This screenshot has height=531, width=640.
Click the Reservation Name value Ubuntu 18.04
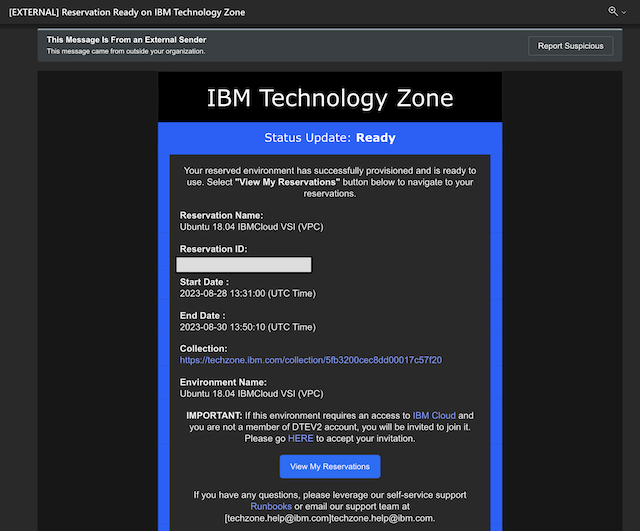(x=251, y=227)
